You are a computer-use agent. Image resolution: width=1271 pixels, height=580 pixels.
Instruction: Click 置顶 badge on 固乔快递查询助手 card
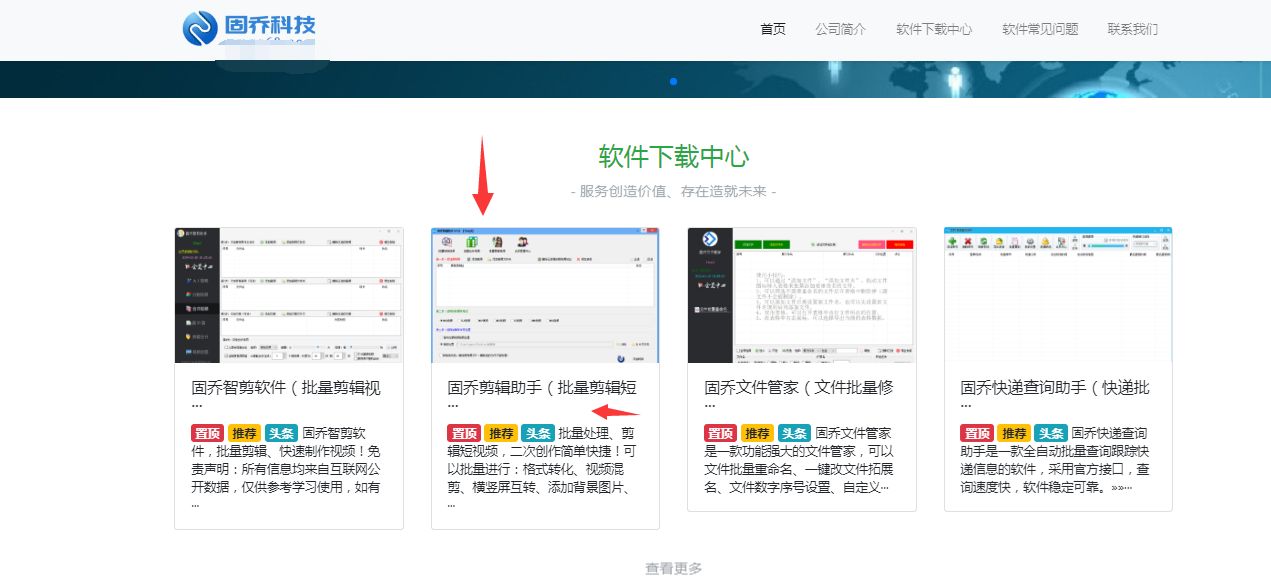(977, 433)
